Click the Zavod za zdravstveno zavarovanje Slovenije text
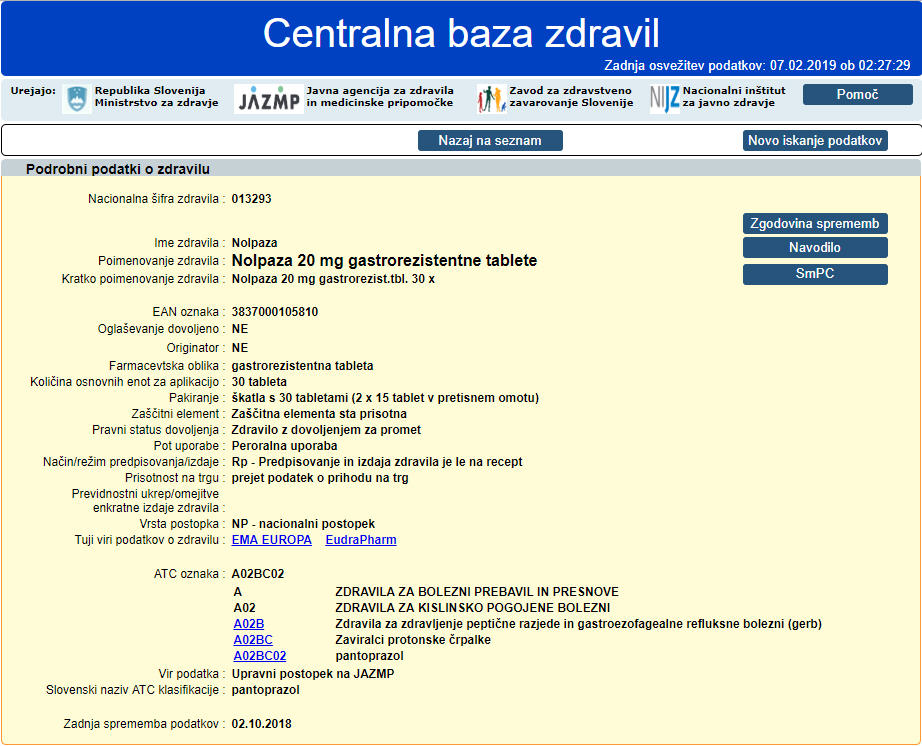The height and width of the screenshot is (746, 922). (x=572, y=96)
